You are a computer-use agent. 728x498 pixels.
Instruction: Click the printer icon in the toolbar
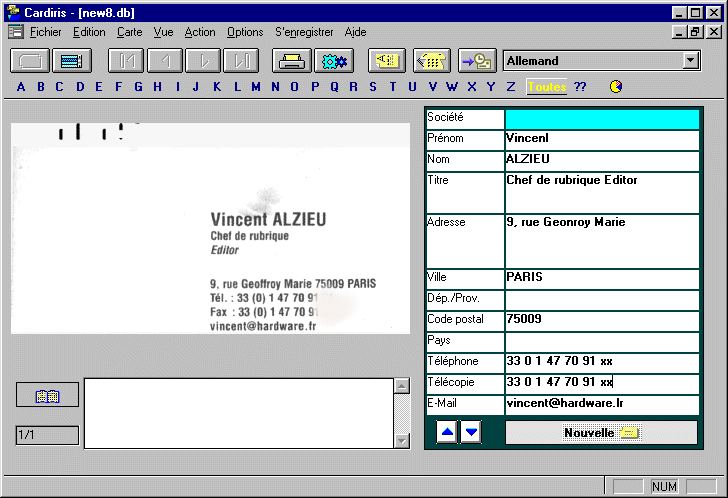click(x=292, y=61)
